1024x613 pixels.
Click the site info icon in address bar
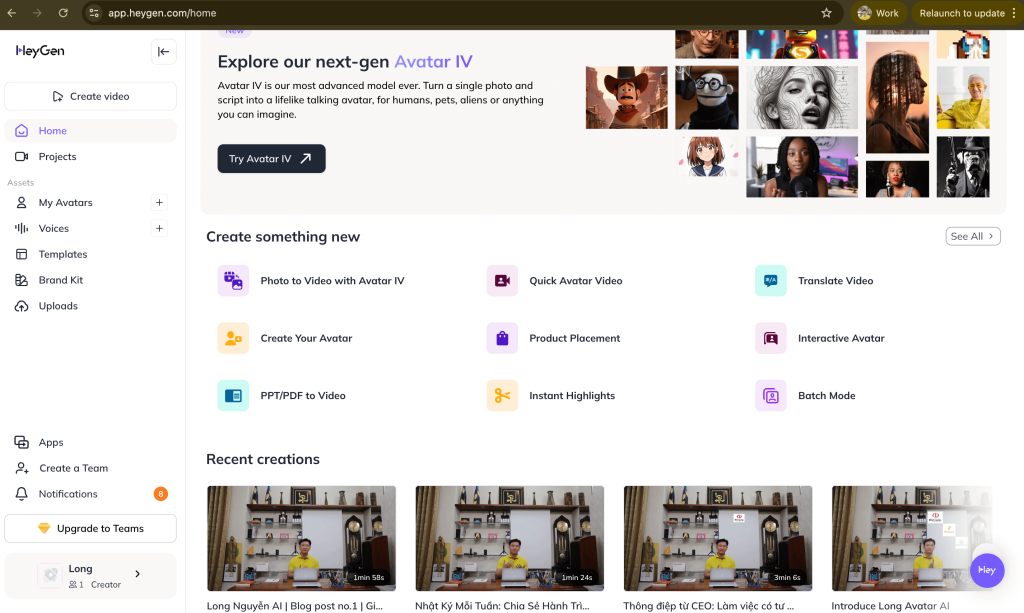pos(94,13)
